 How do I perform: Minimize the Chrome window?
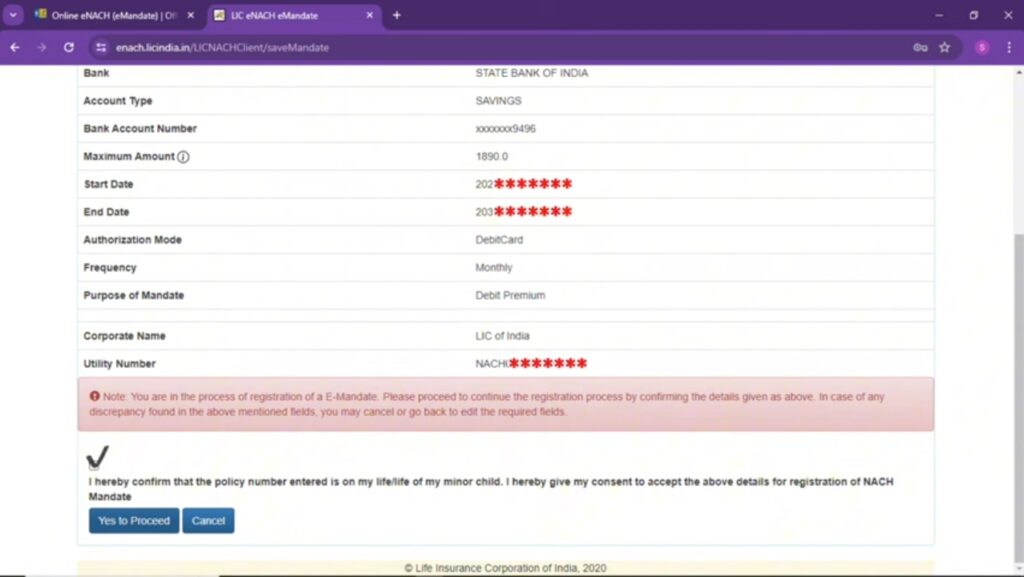939,15
